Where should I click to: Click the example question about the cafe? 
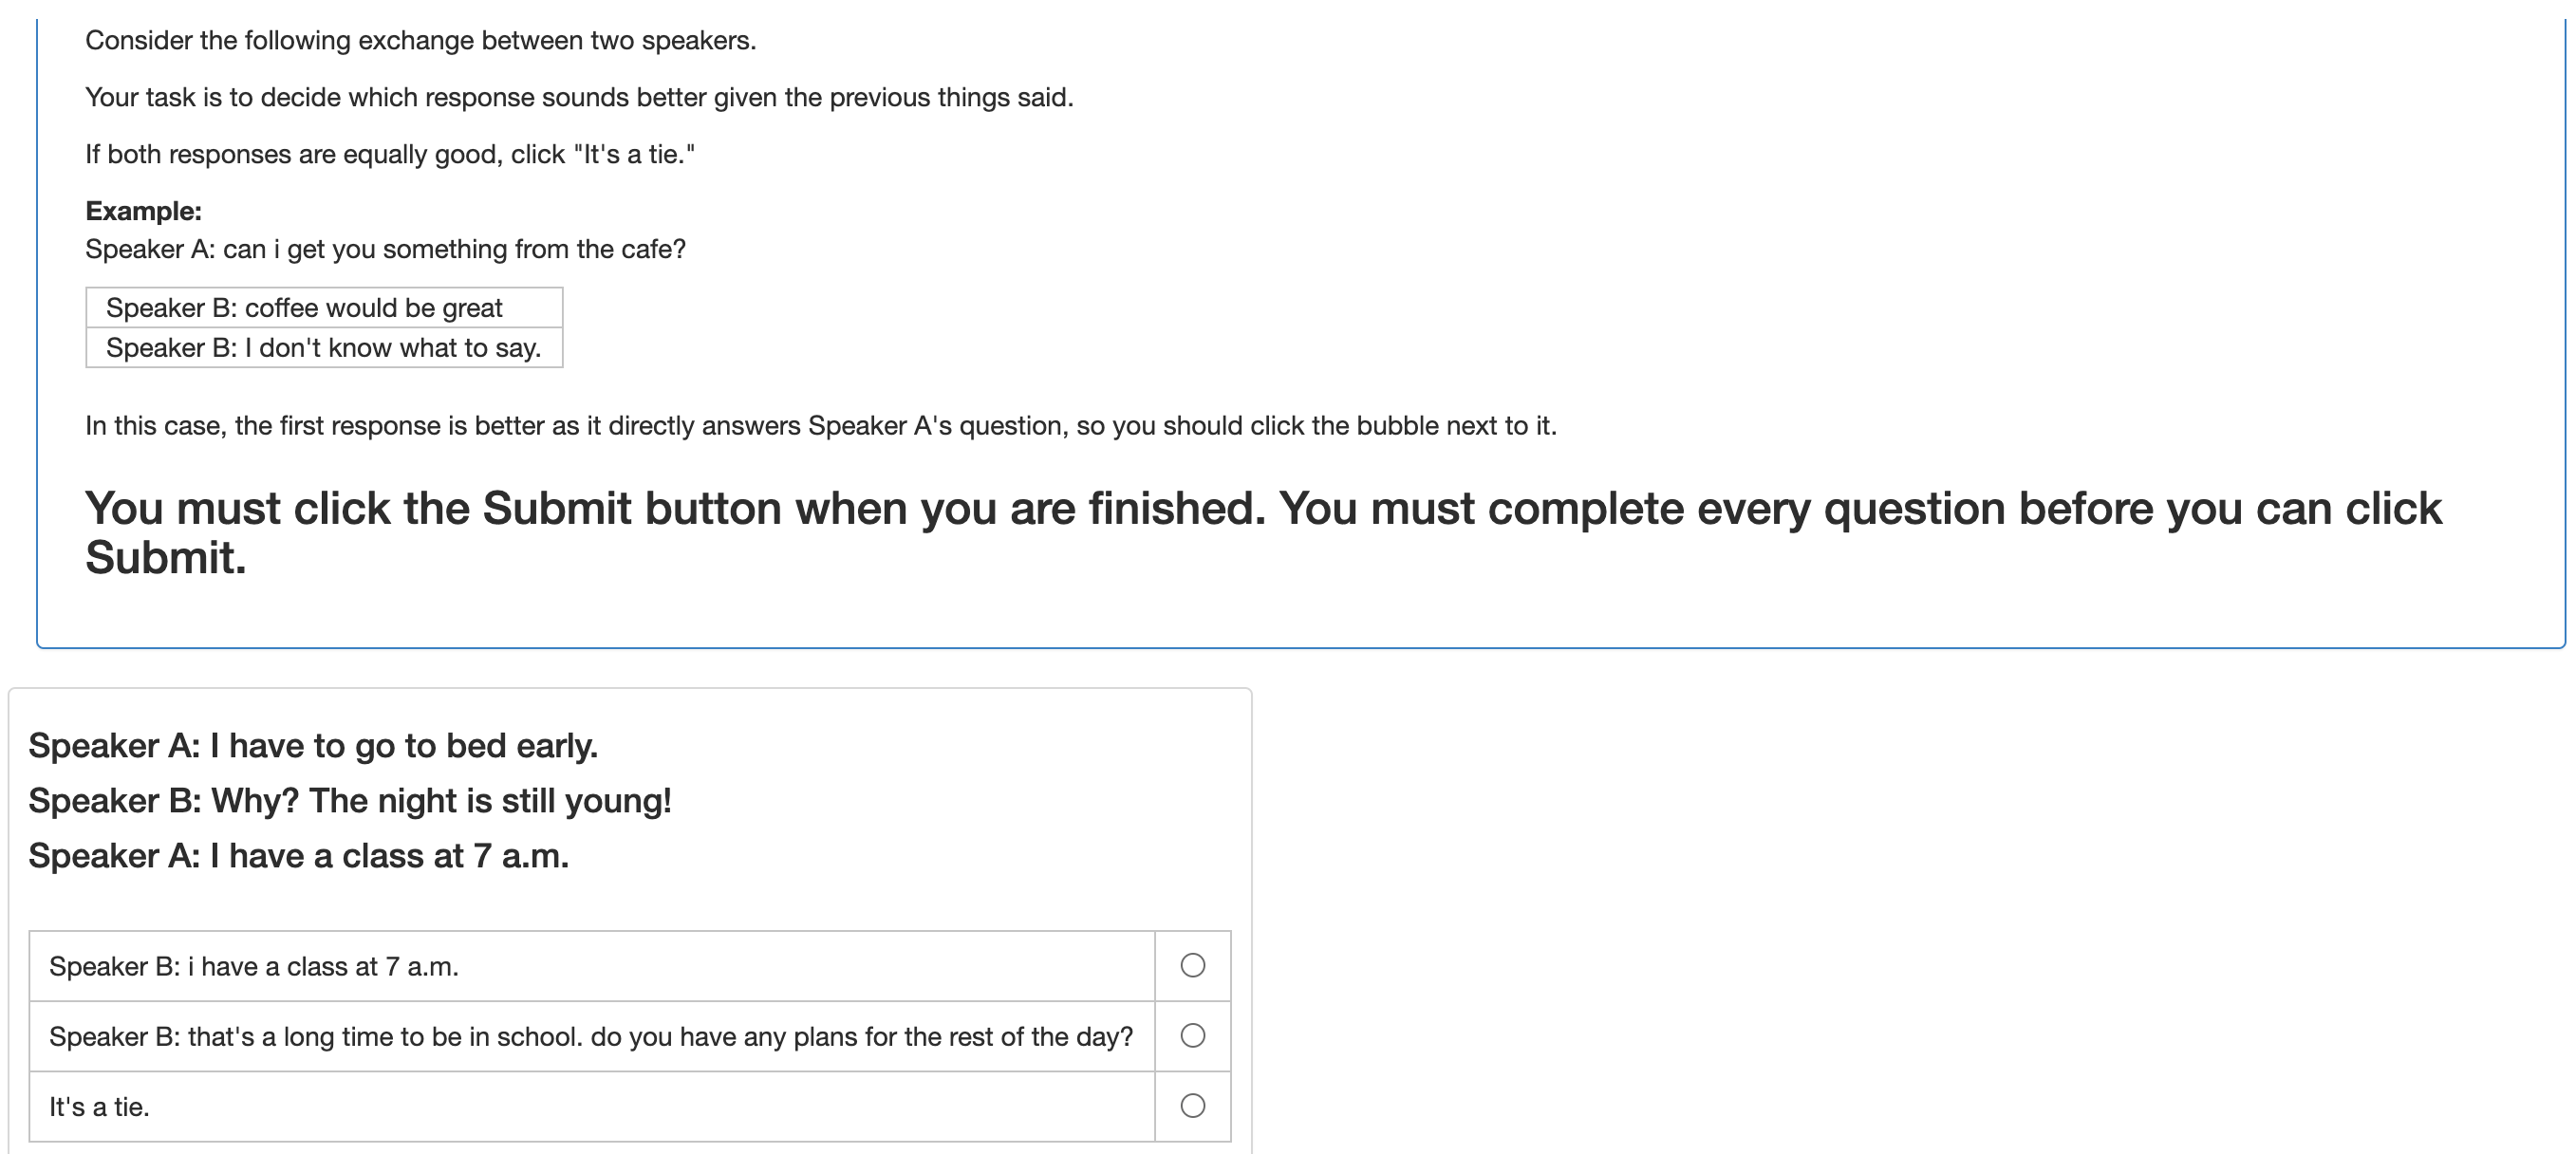click(385, 250)
